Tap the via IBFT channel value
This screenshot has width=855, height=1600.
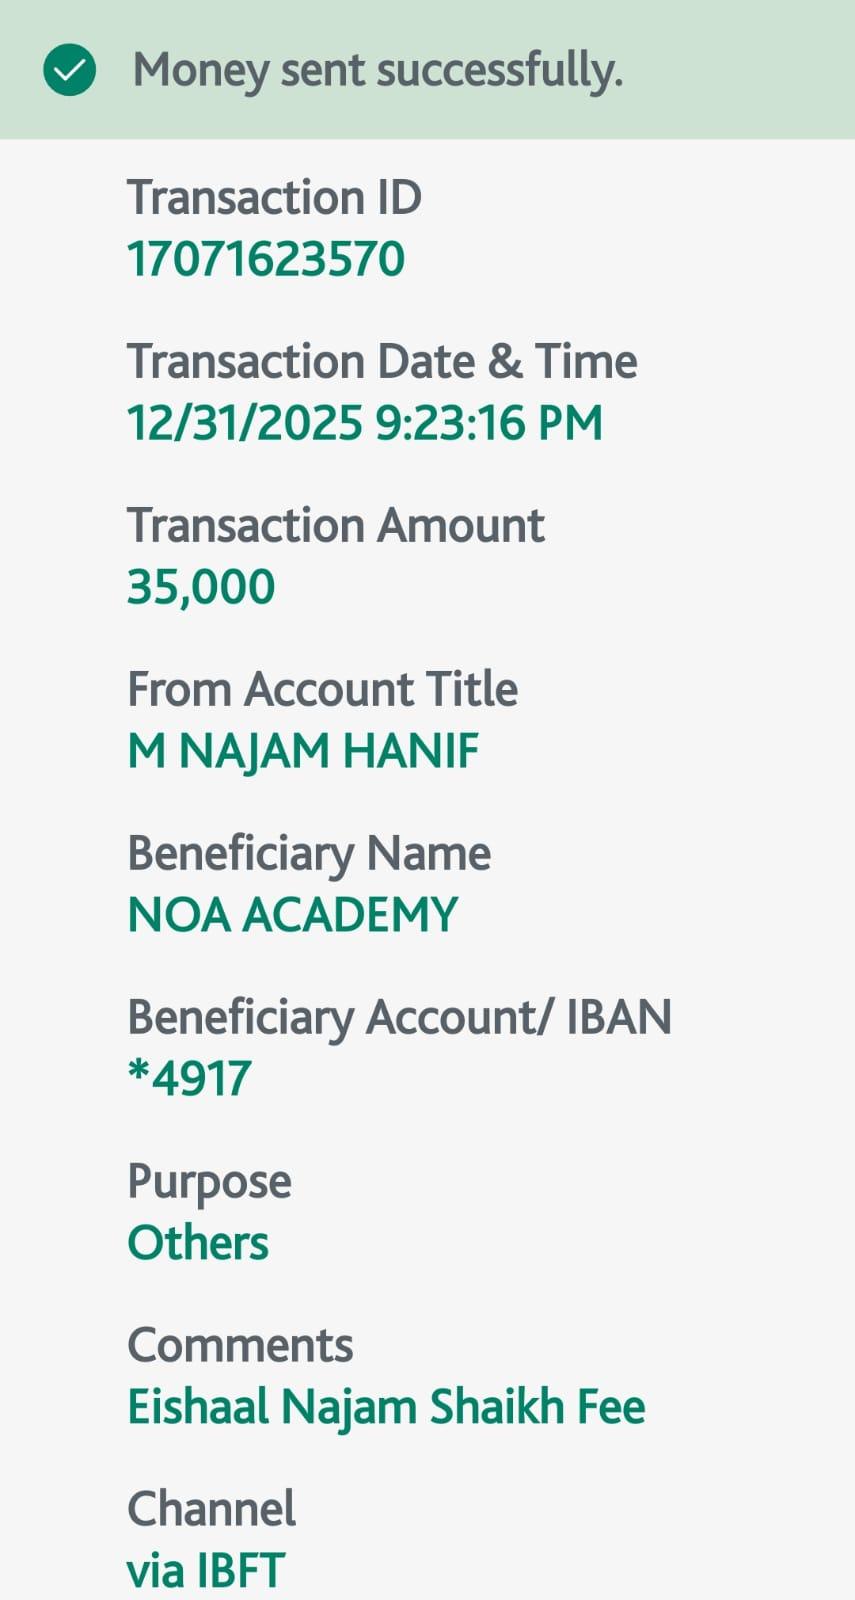coord(206,1571)
